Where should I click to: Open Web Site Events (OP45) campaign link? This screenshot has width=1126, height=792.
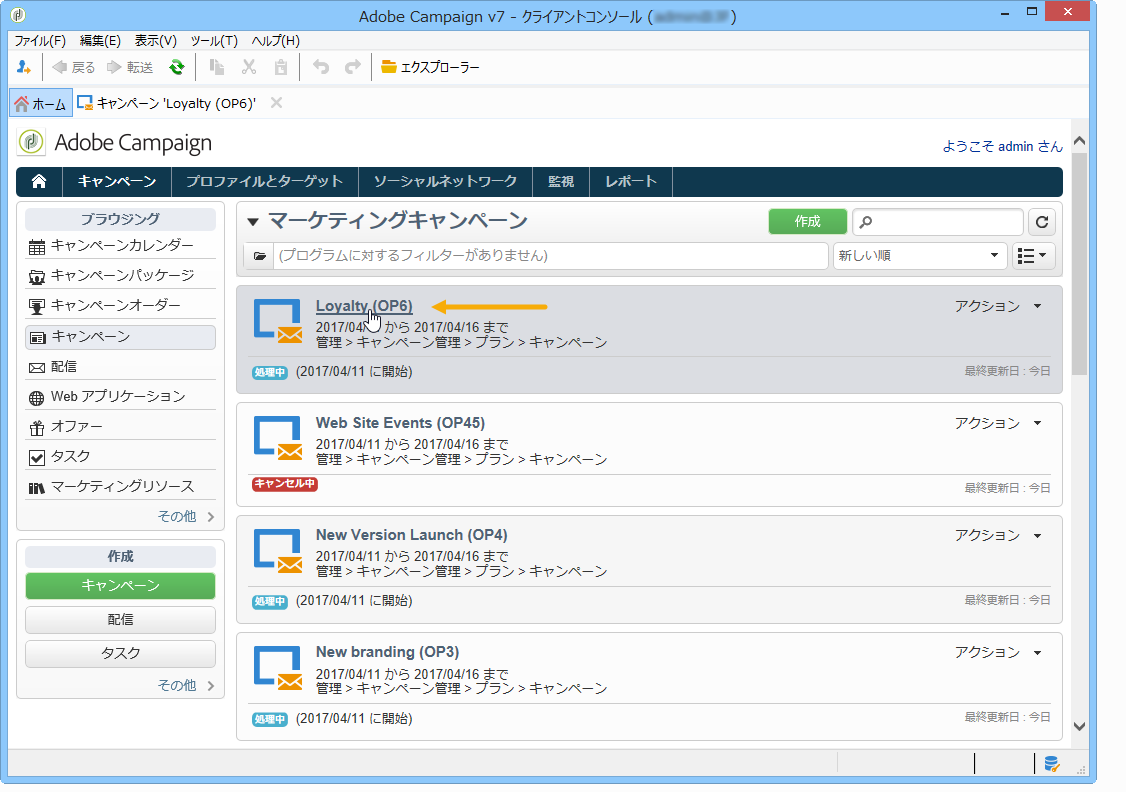pos(400,423)
